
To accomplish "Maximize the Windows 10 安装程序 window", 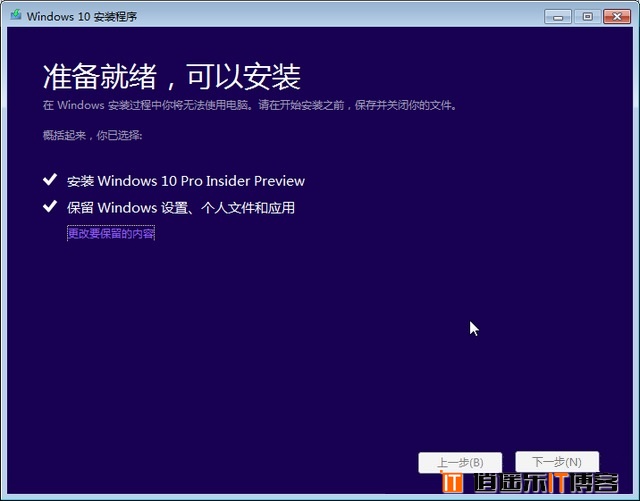I will coord(587,17).
